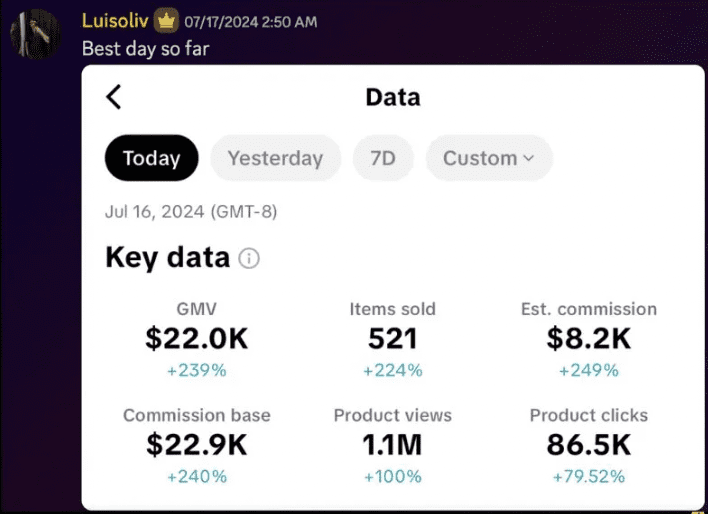Viewport: 708px width, 514px height.
Task: Click the Product clicks 86.5K metric
Action: point(589,445)
